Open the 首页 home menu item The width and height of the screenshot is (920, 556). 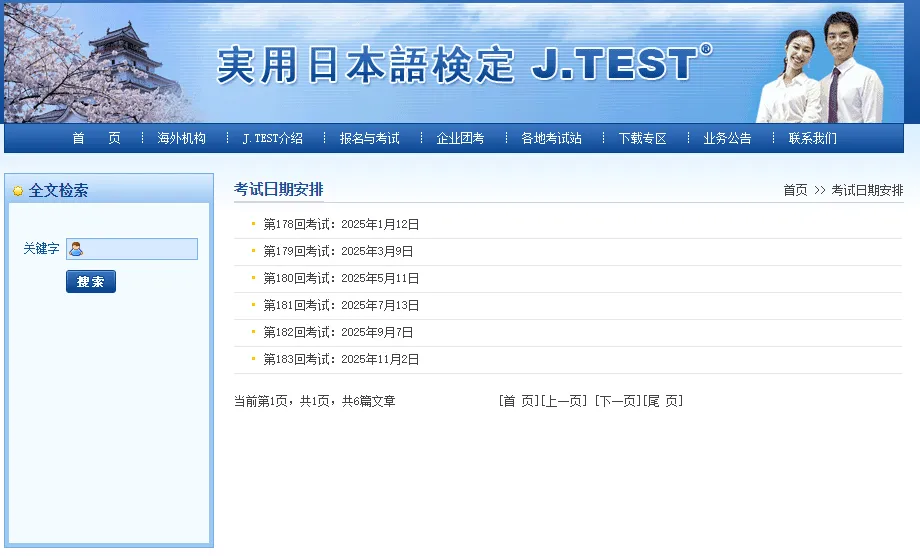[x=97, y=138]
